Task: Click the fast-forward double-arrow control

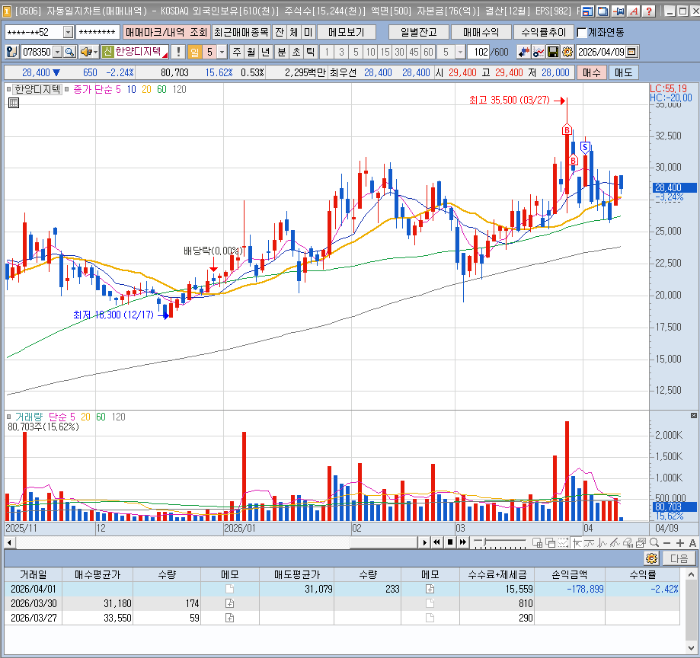Action: pyautogui.click(x=463, y=542)
